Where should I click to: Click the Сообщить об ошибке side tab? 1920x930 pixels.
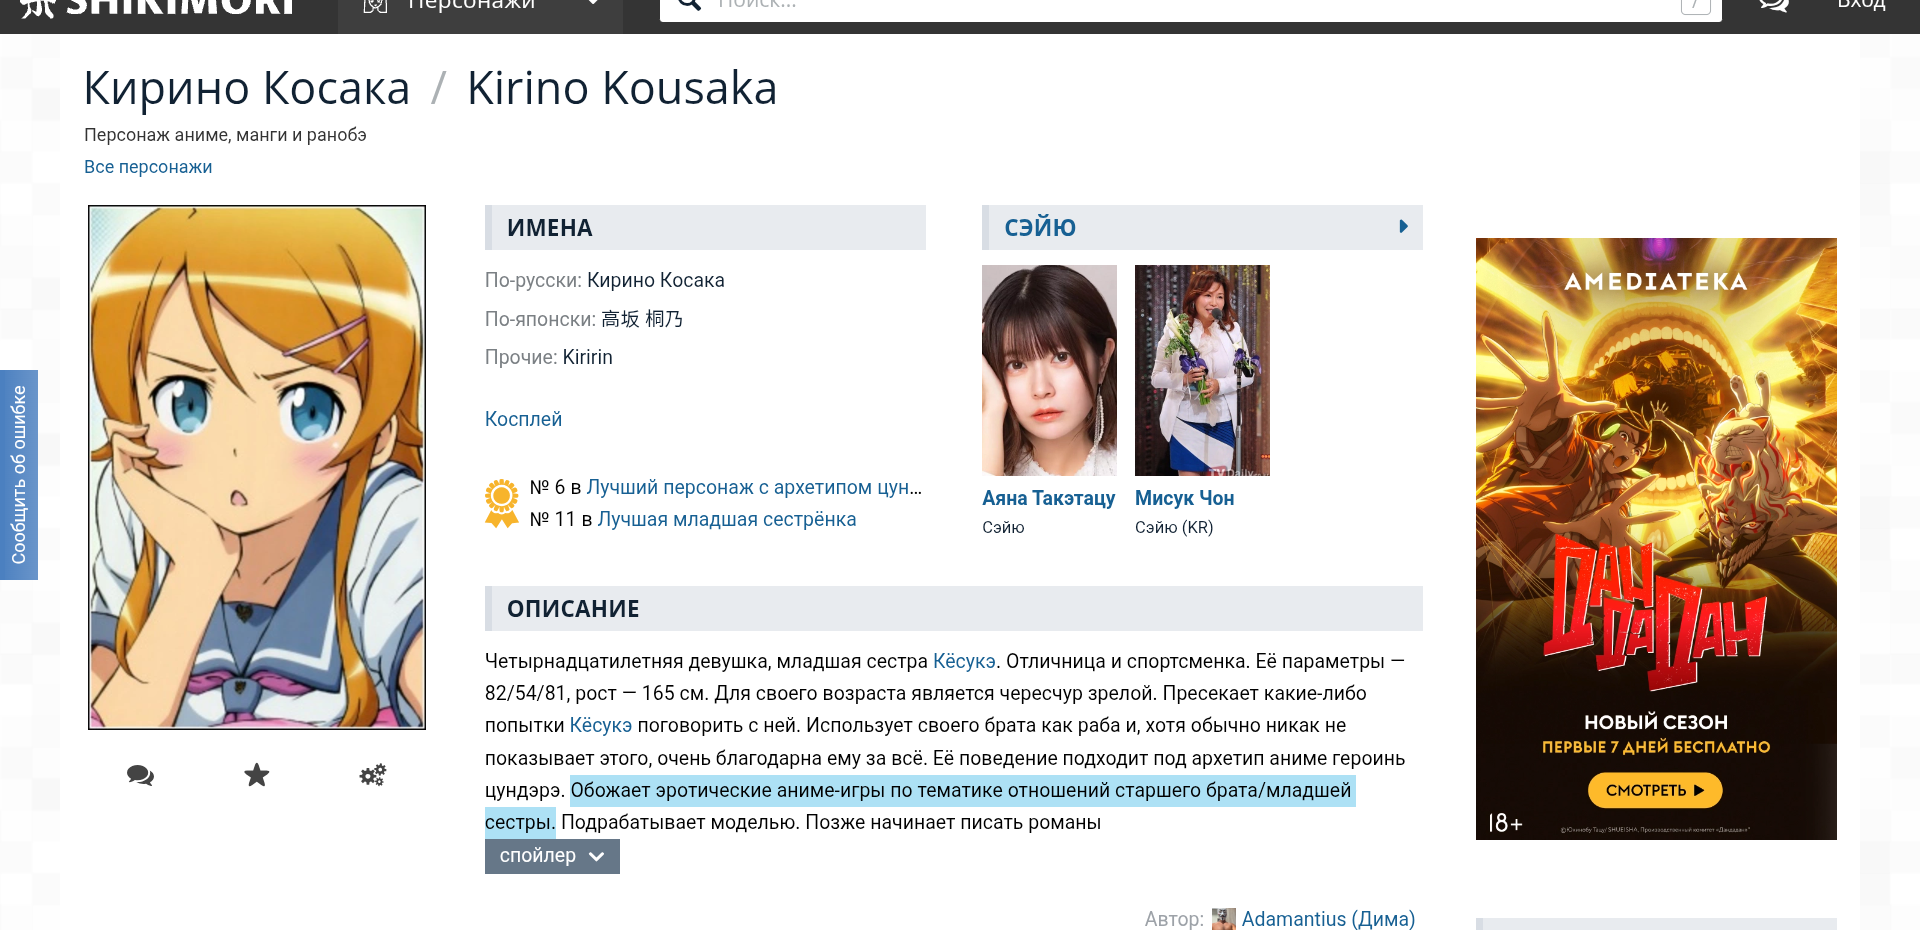click(x=19, y=475)
